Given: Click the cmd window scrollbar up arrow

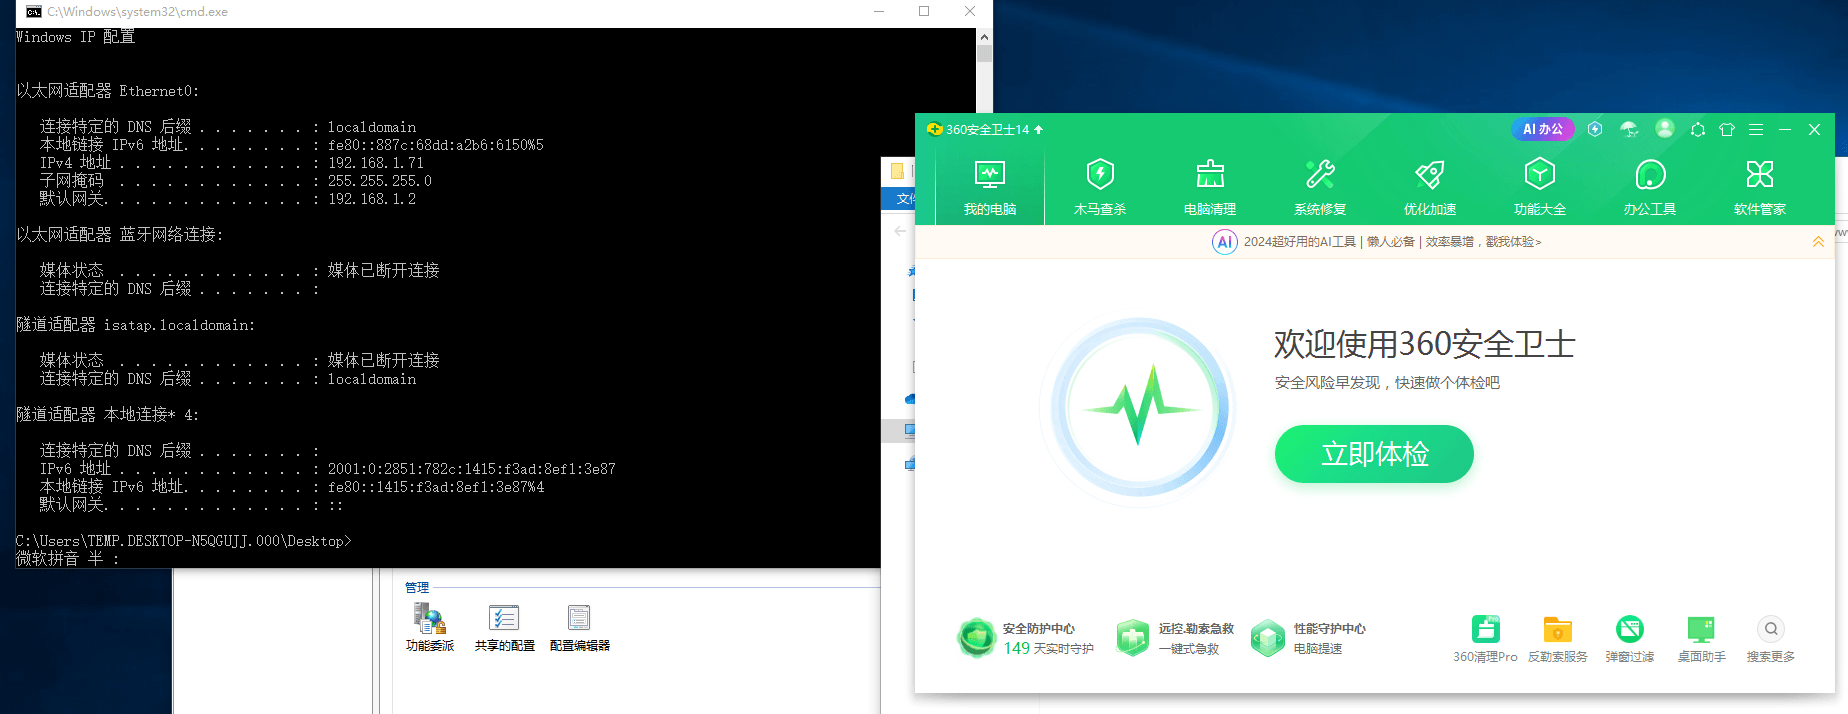Looking at the screenshot, I should 984,37.
